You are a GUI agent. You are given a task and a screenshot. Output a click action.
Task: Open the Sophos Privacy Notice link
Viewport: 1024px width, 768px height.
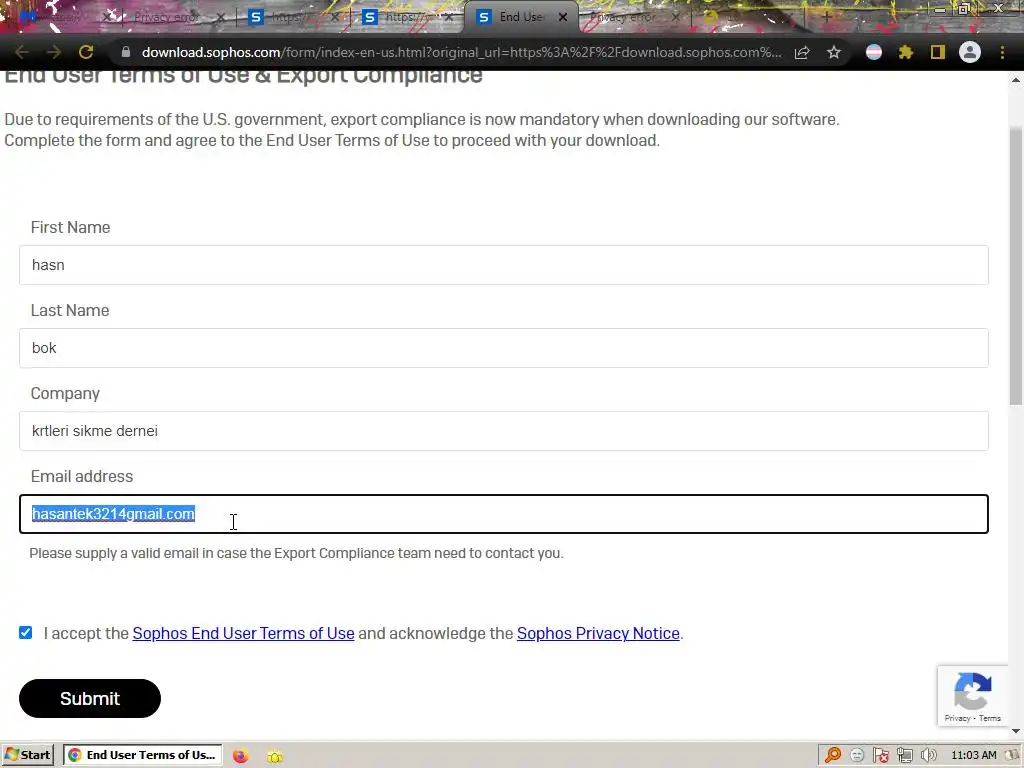click(x=598, y=633)
